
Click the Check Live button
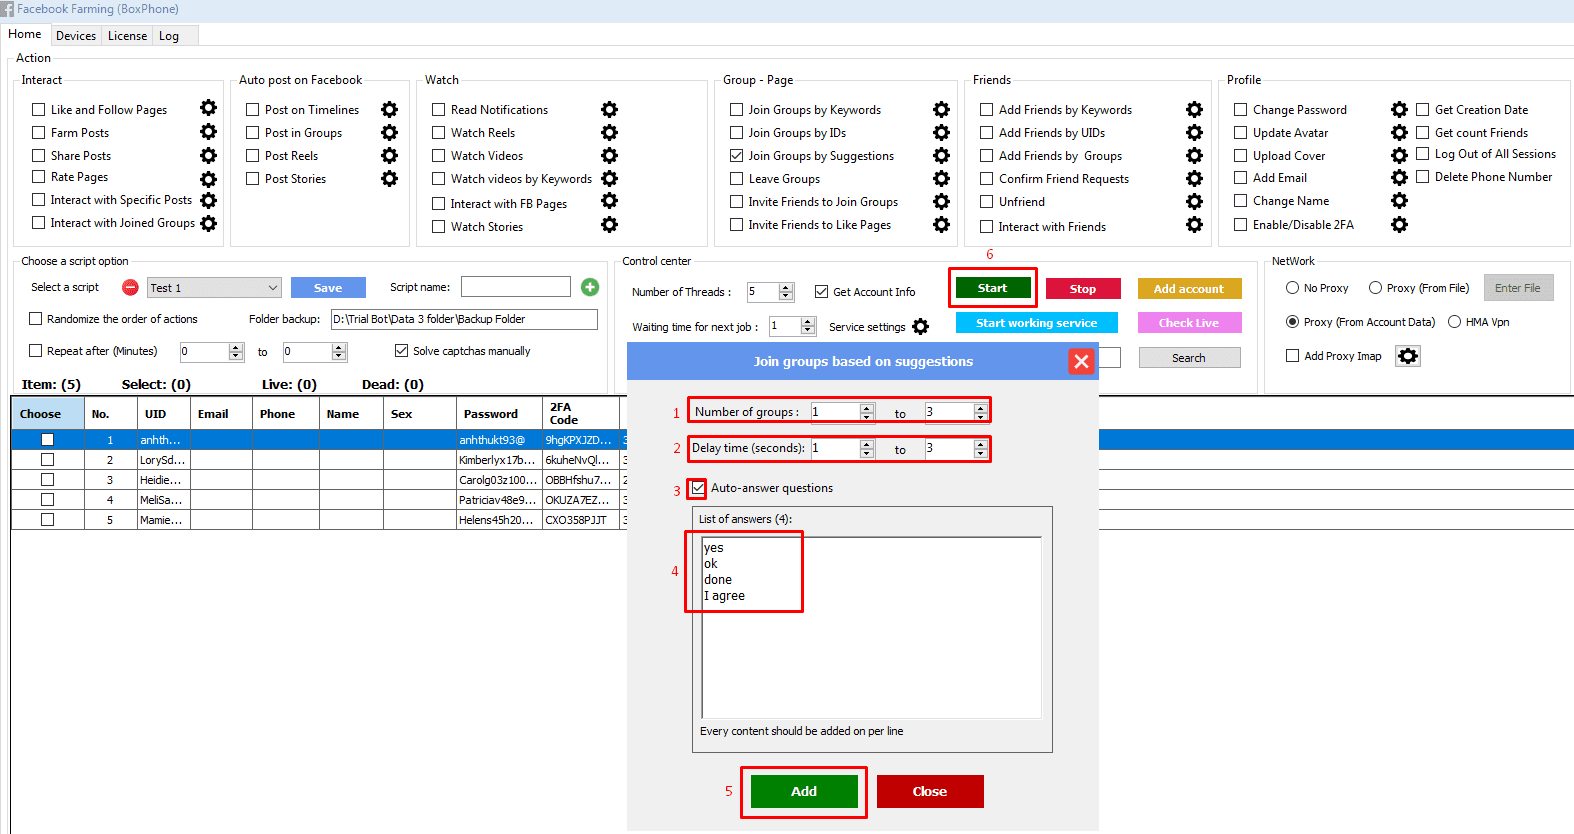point(1189,323)
